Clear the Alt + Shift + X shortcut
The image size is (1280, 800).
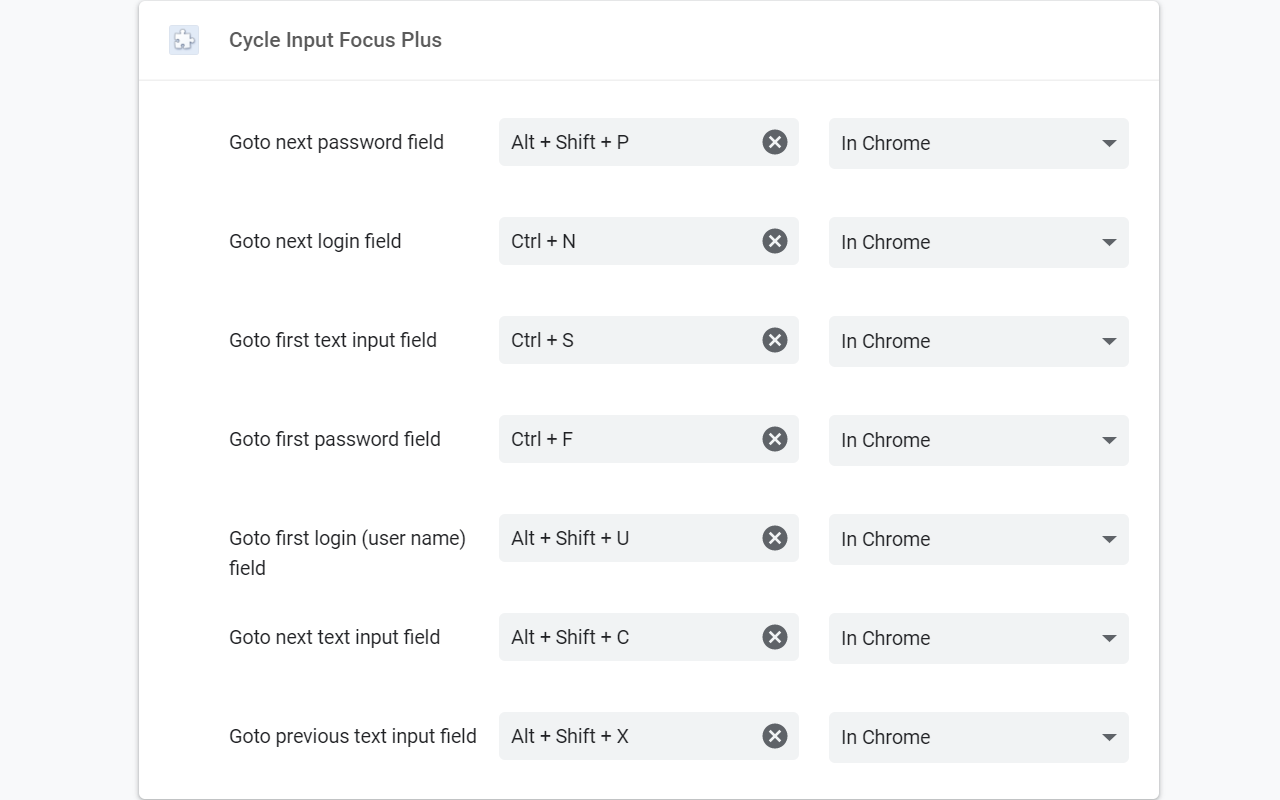775,736
